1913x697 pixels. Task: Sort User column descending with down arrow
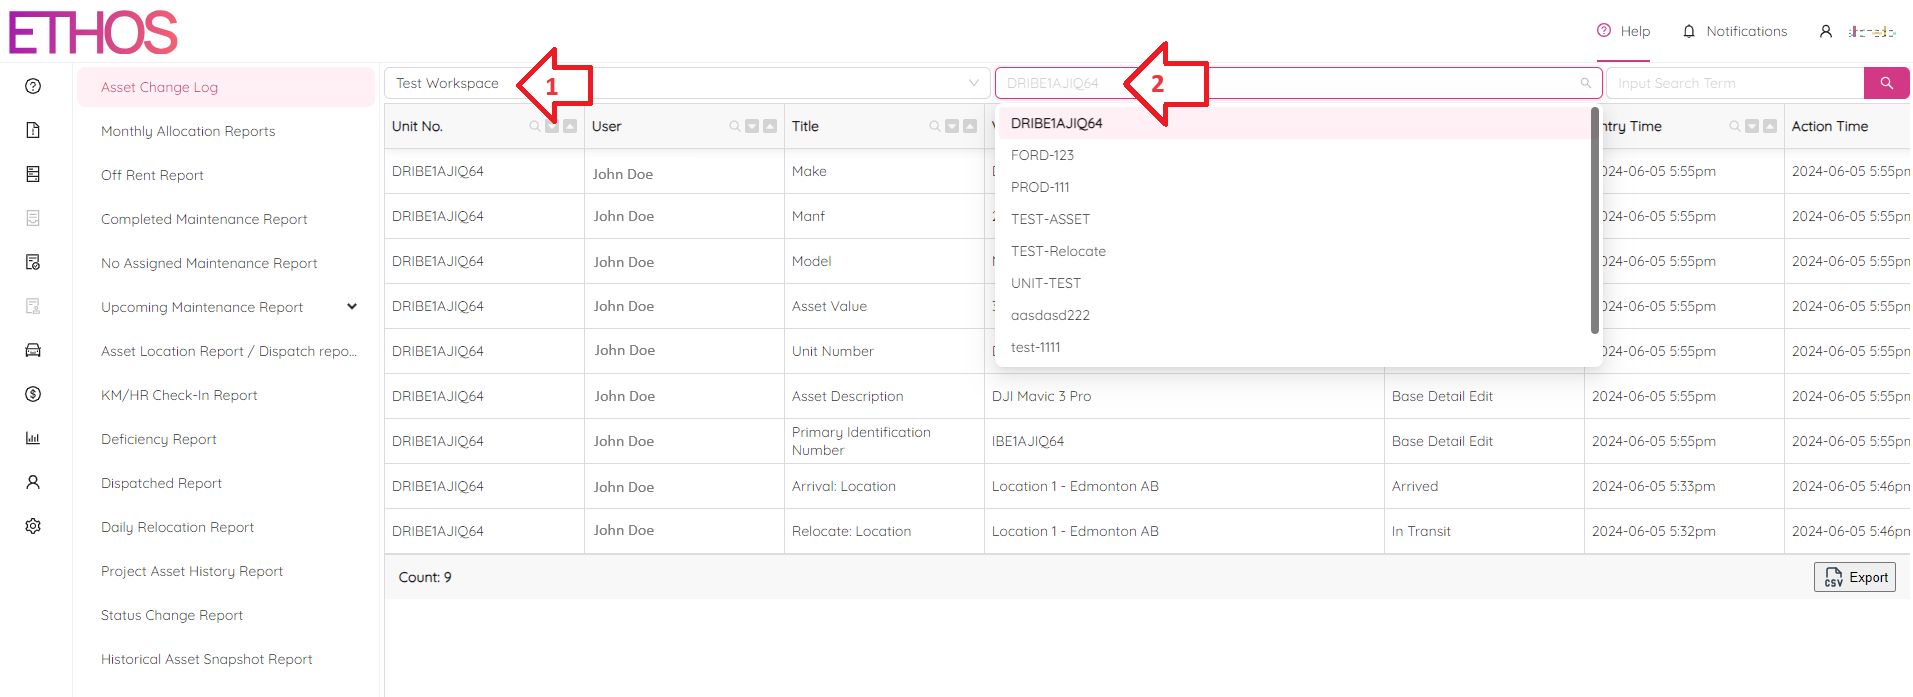point(752,126)
